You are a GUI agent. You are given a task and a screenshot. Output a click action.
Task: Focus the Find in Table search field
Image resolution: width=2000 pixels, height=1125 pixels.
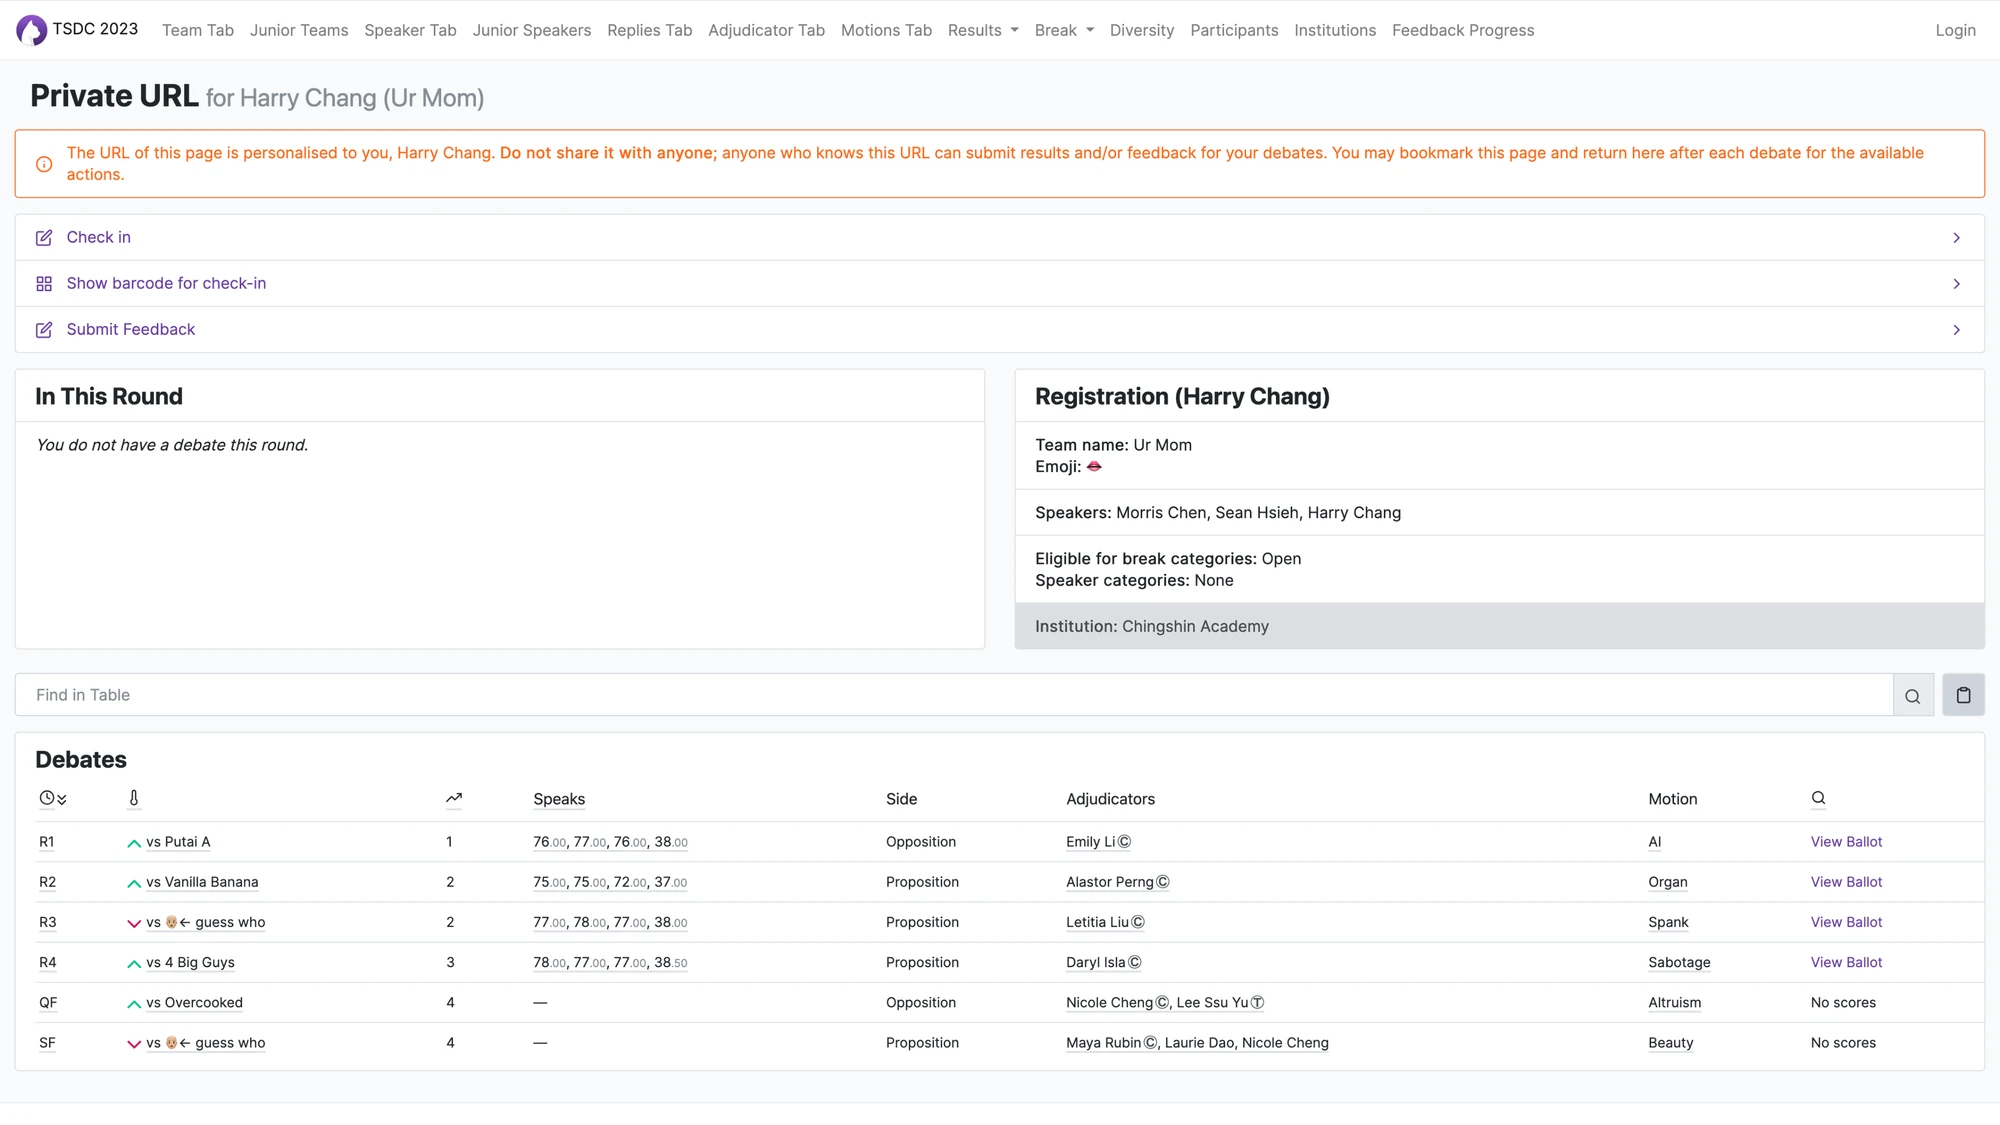click(950, 695)
